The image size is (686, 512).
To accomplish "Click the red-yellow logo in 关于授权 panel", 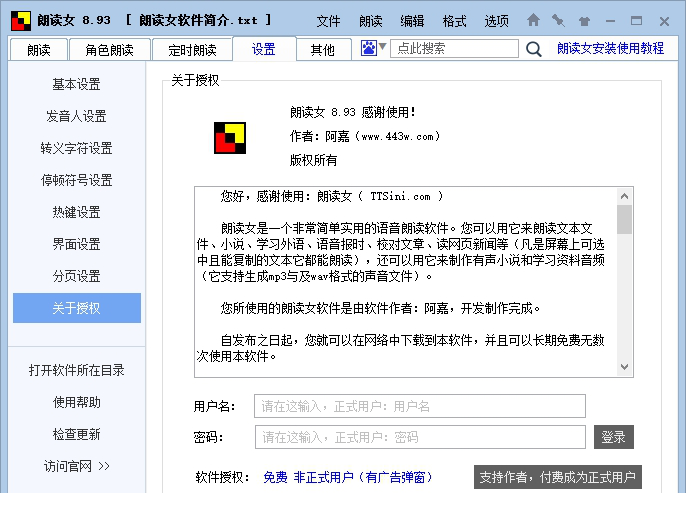I will click(x=230, y=138).
